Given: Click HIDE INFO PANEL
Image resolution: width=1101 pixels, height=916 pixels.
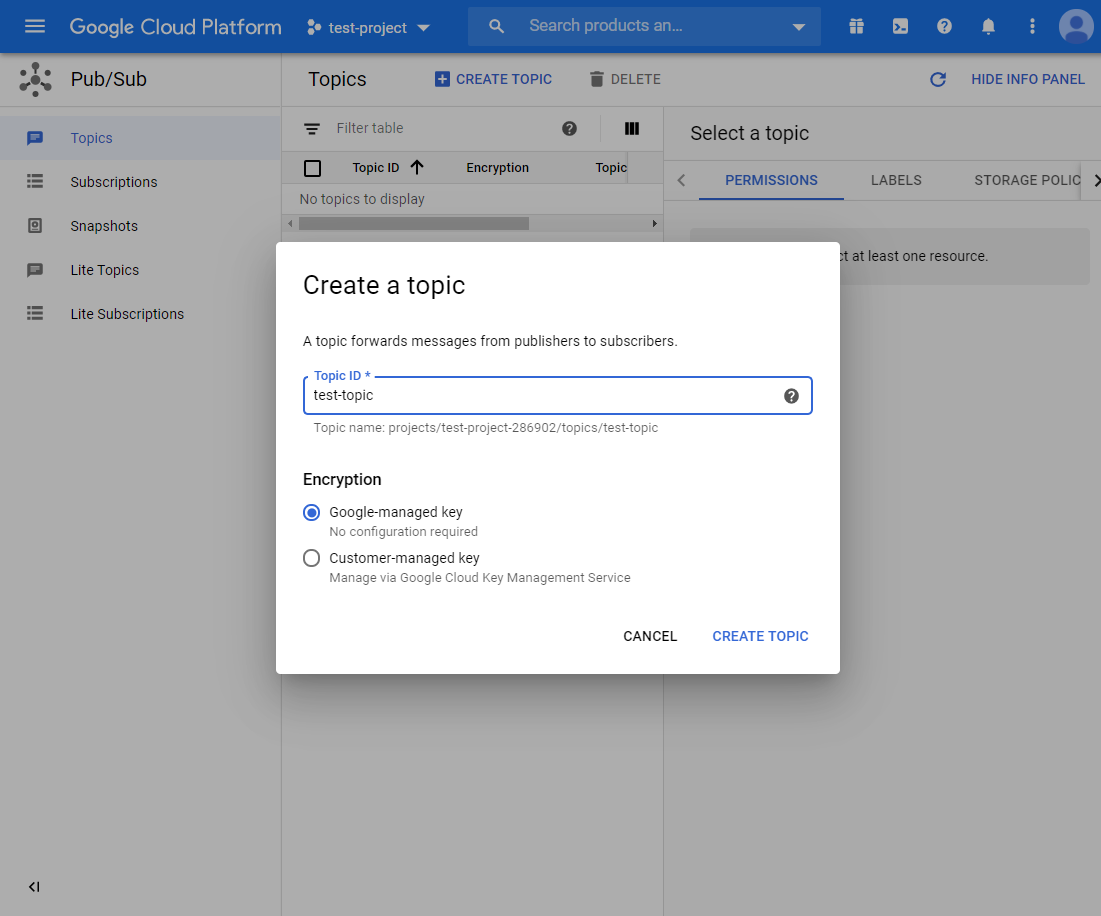Looking at the screenshot, I should pyautogui.click(x=1028, y=79).
